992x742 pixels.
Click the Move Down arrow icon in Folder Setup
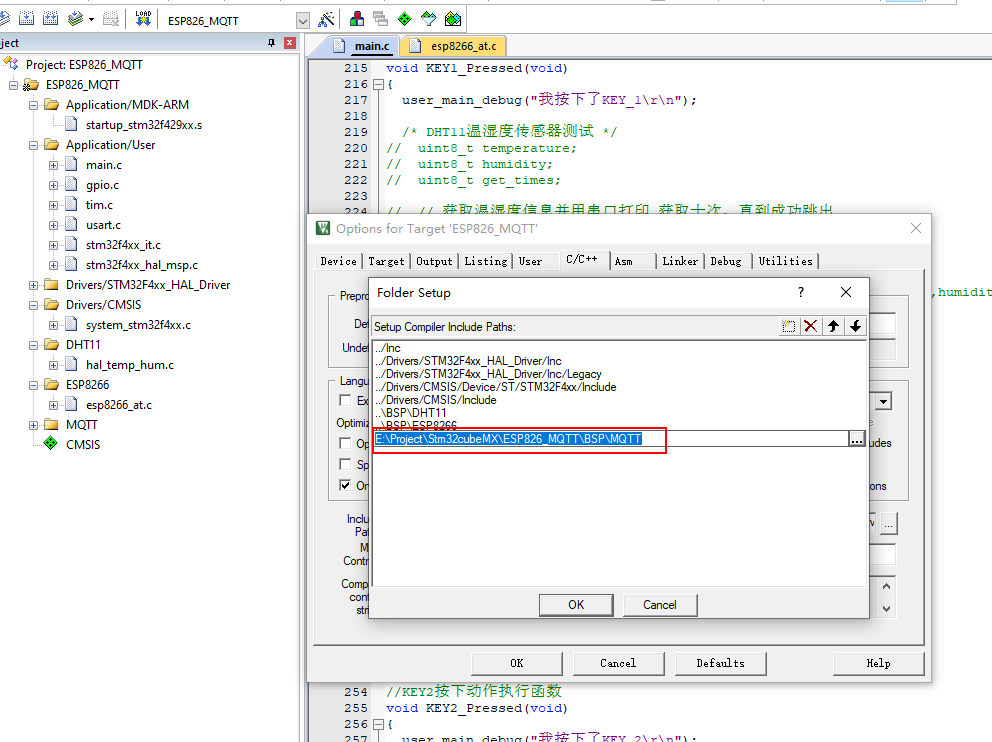pyautogui.click(x=855, y=326)
